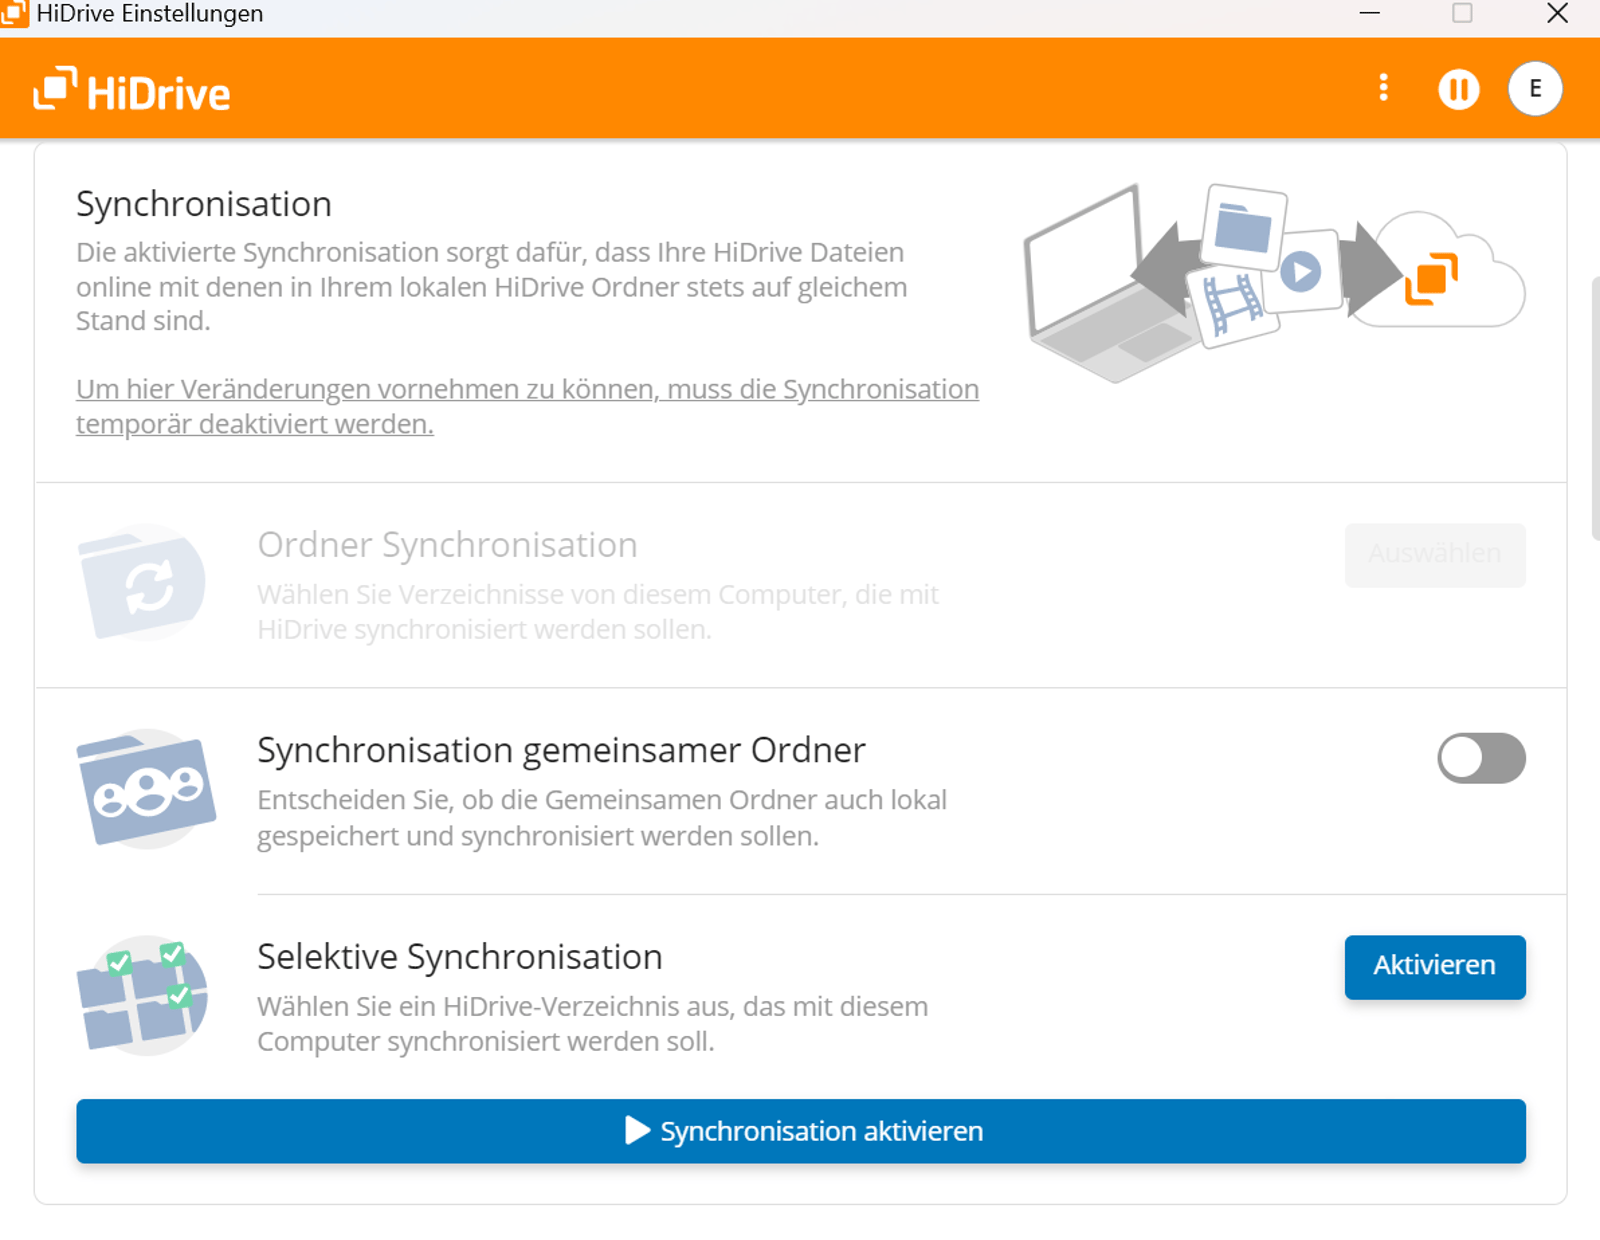Click the HiDrive icon in the title bar
Screen dimensions: 1600x1240
pos(15,13)
